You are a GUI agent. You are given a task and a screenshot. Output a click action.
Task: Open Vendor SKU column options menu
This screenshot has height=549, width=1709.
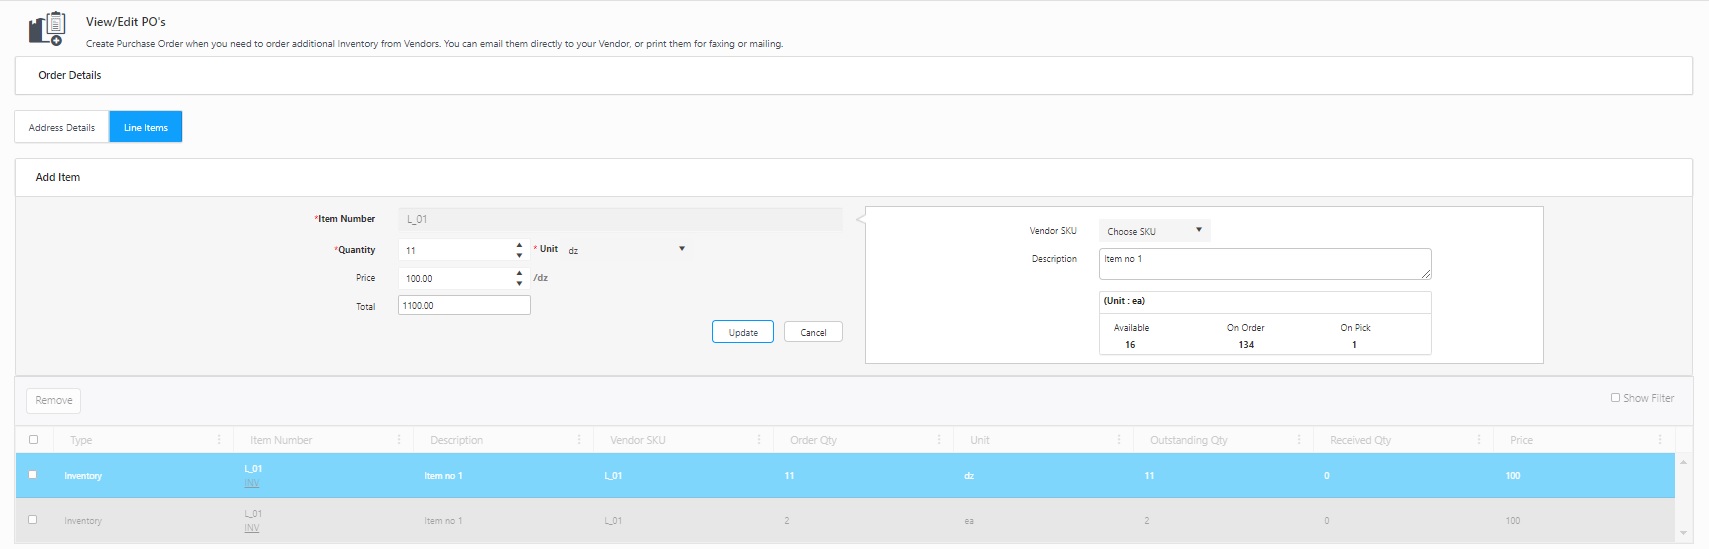[759, 440]
